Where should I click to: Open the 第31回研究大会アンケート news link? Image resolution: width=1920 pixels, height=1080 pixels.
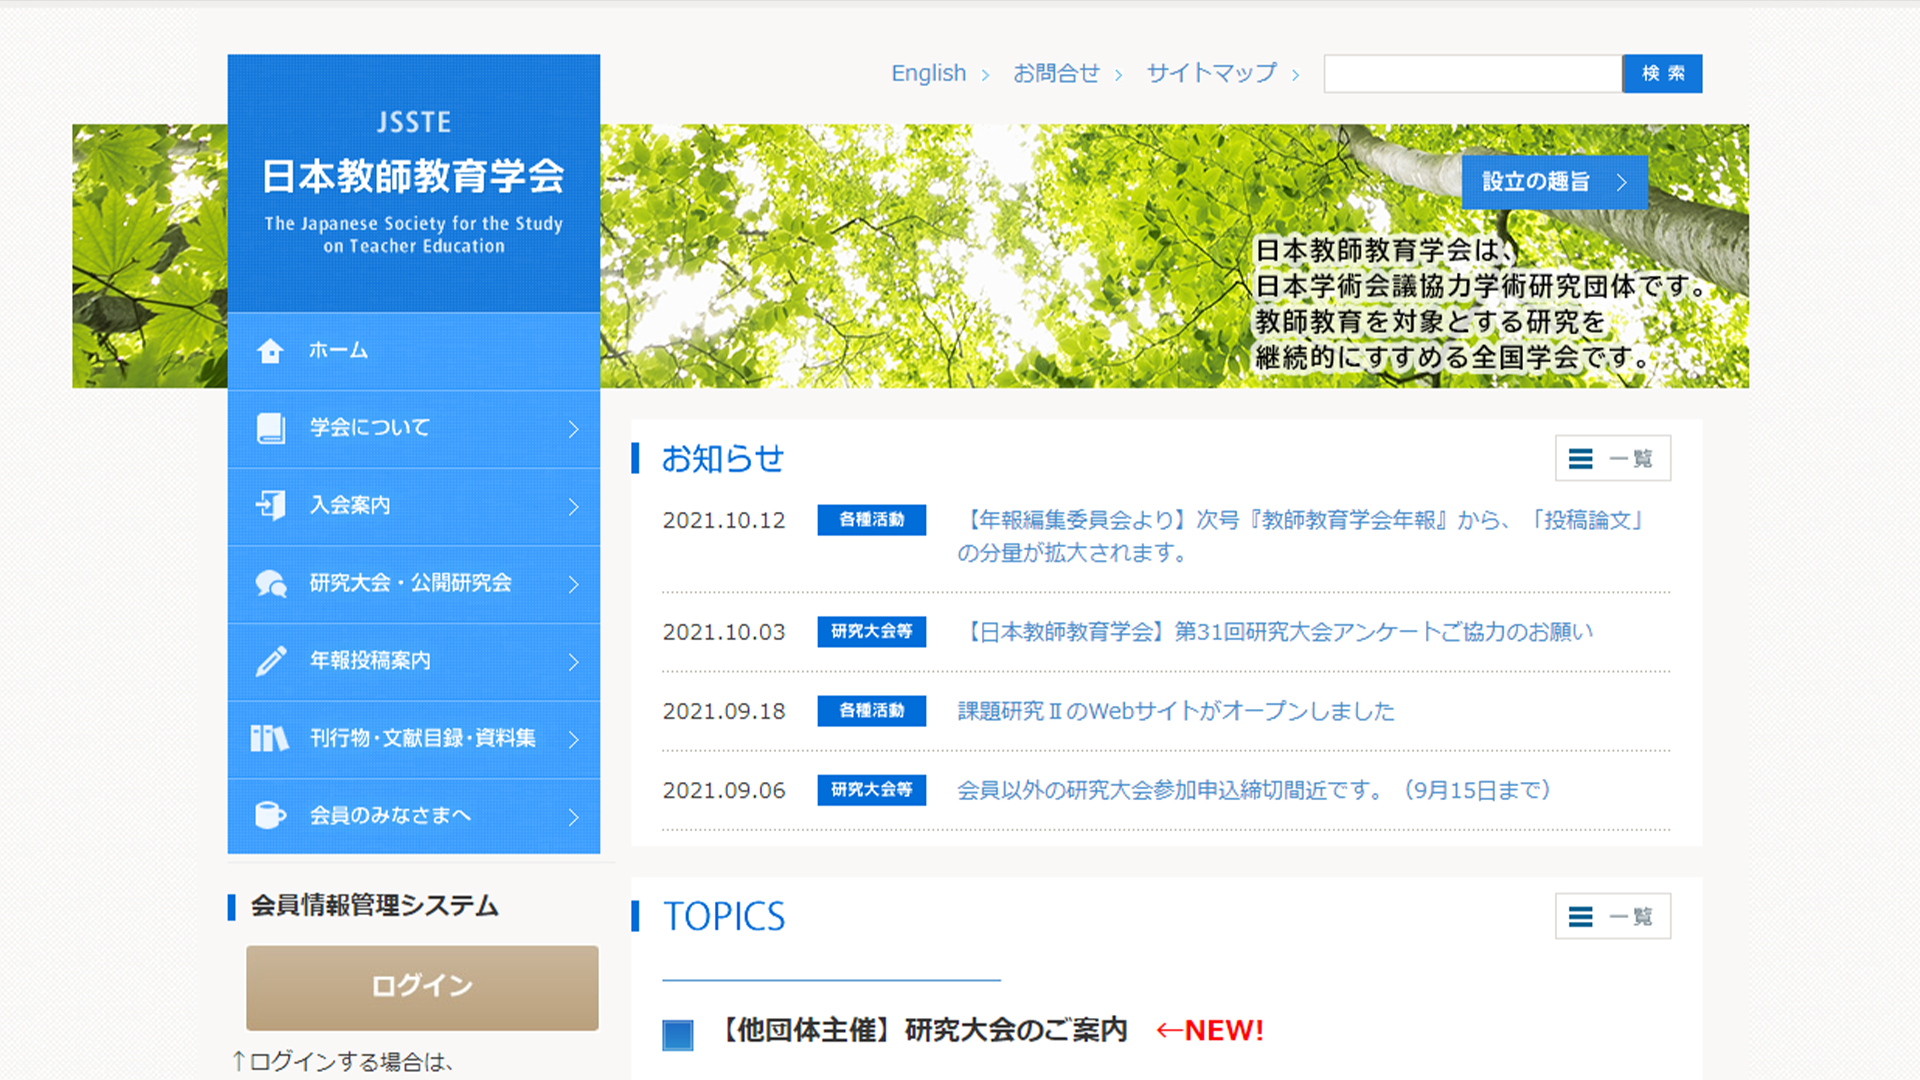[x=1275, y=632]
